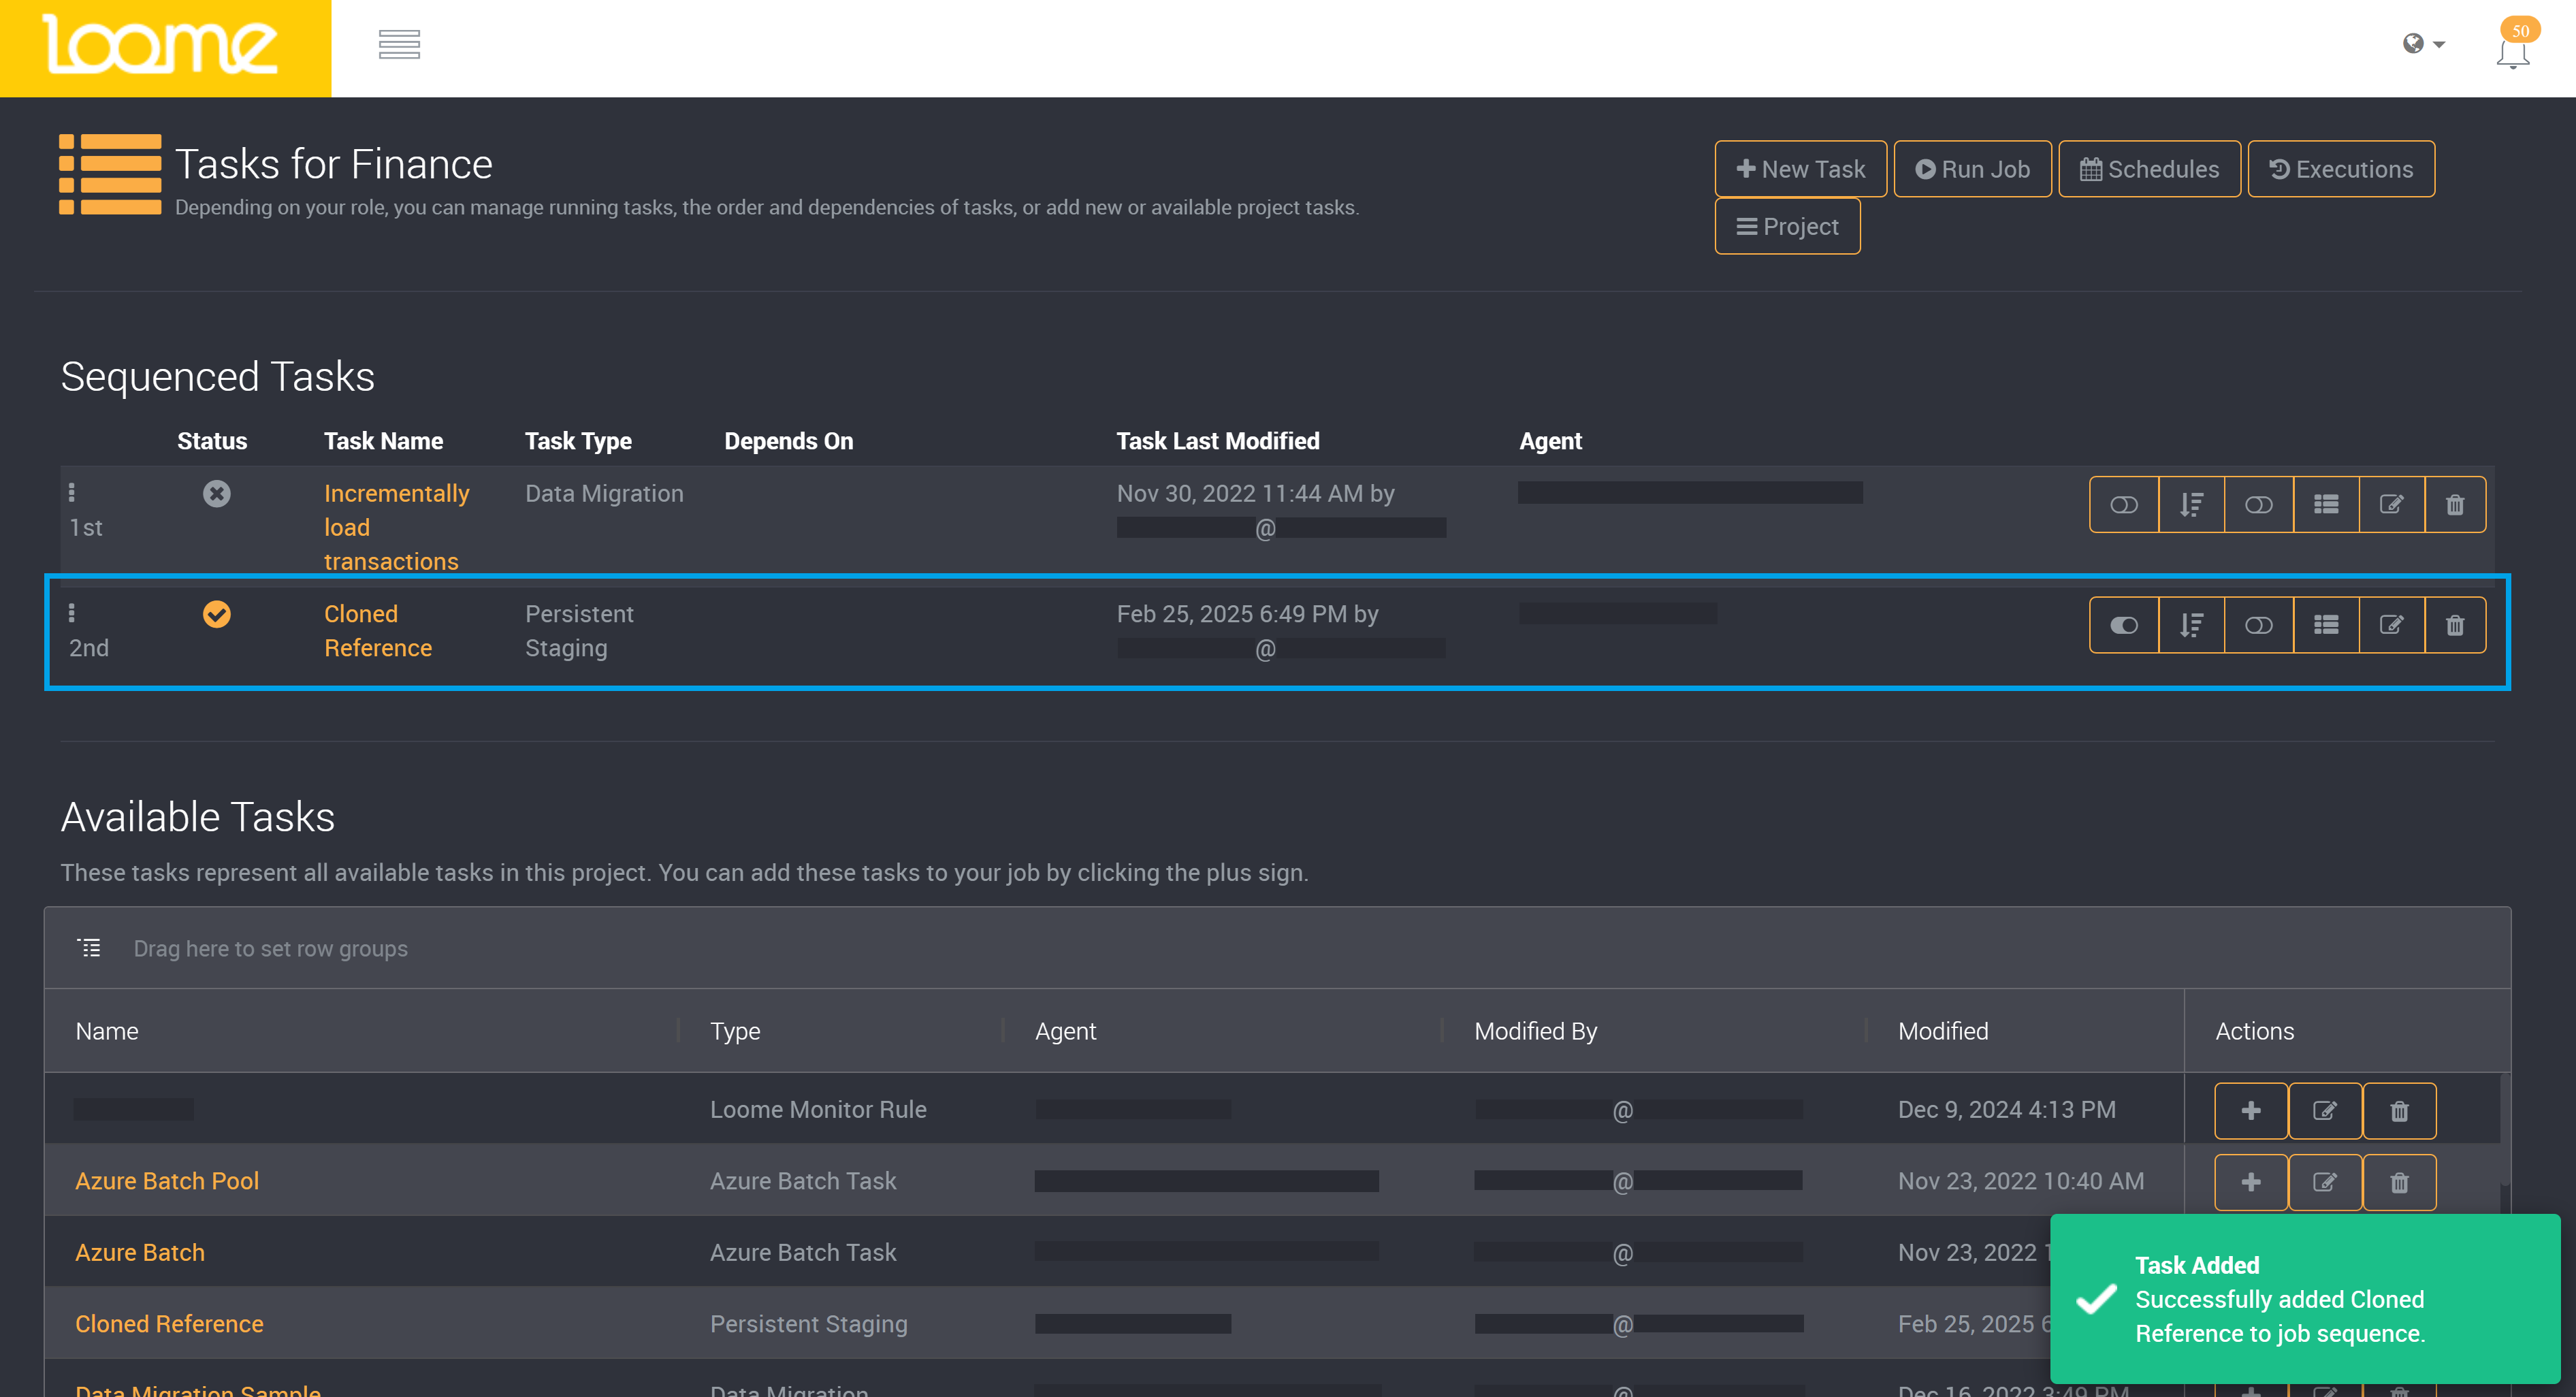Click the Depends On column header

tap(788, 441)
